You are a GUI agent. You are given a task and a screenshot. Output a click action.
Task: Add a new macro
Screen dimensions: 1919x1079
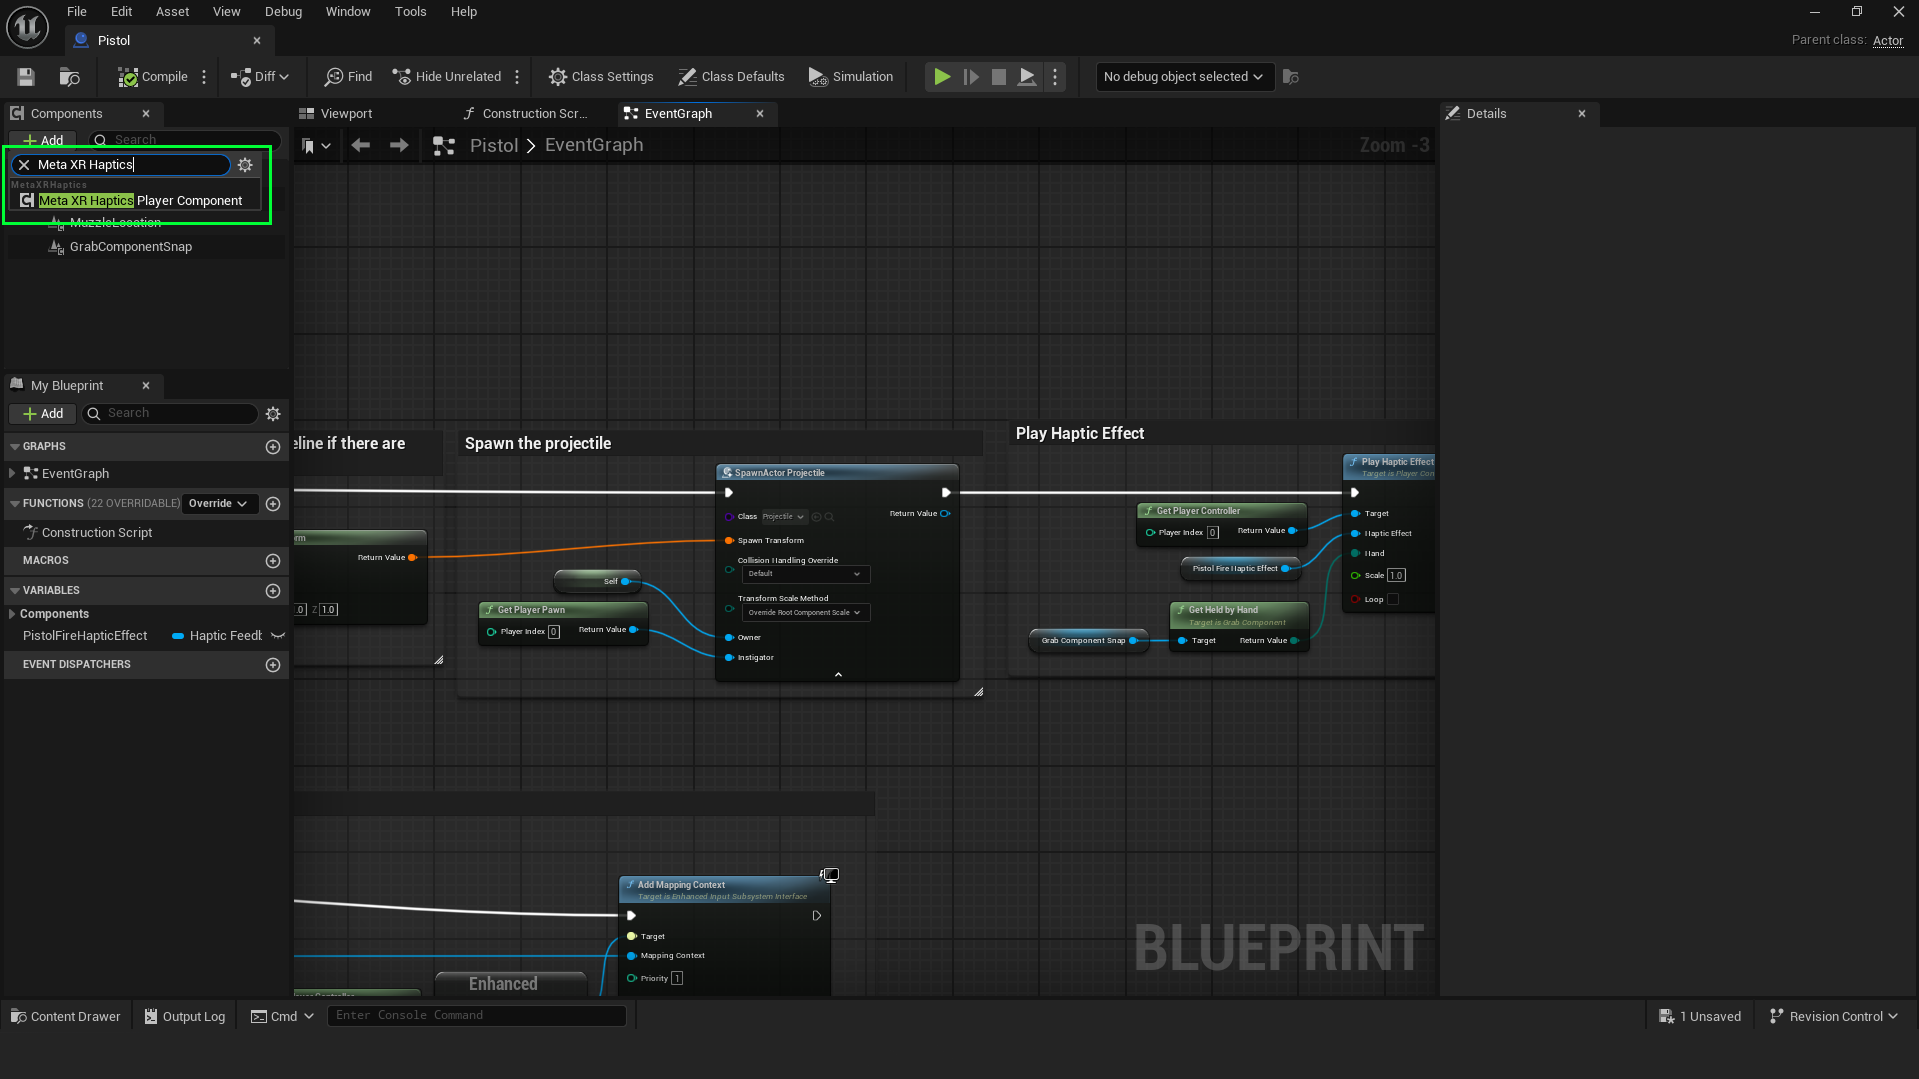point(273,561)
